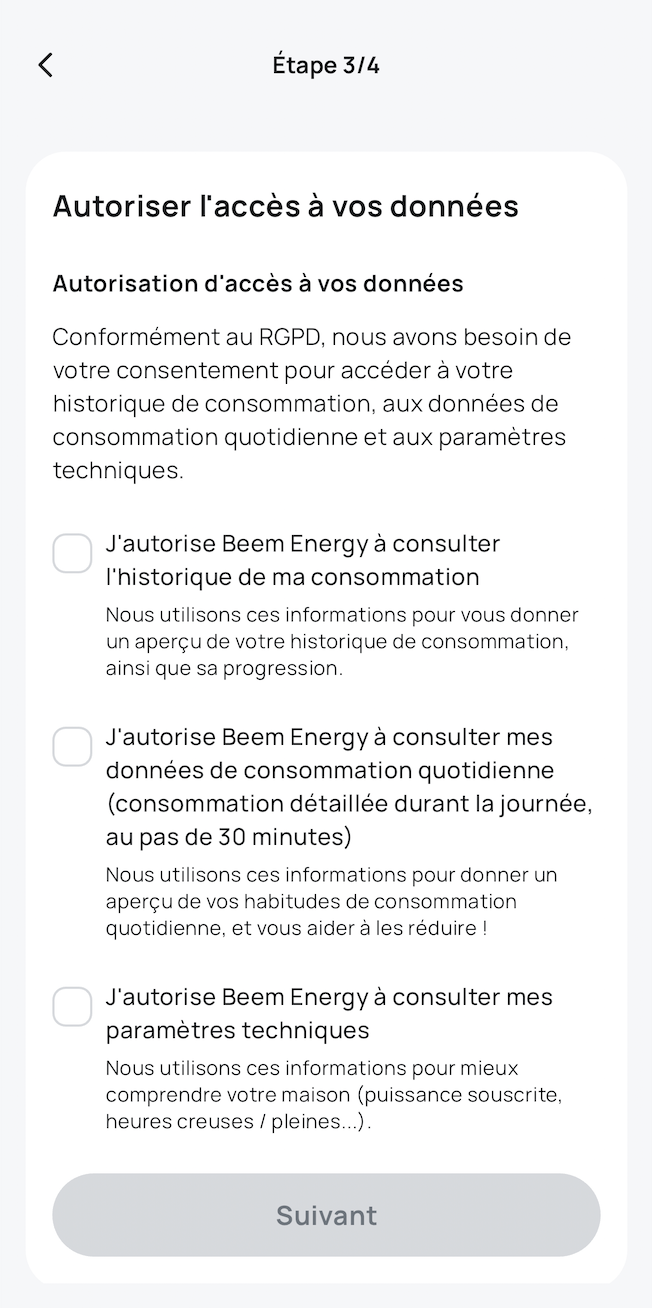
Task: Click the word "RGPD" in the paragraph
Action: 285,337
